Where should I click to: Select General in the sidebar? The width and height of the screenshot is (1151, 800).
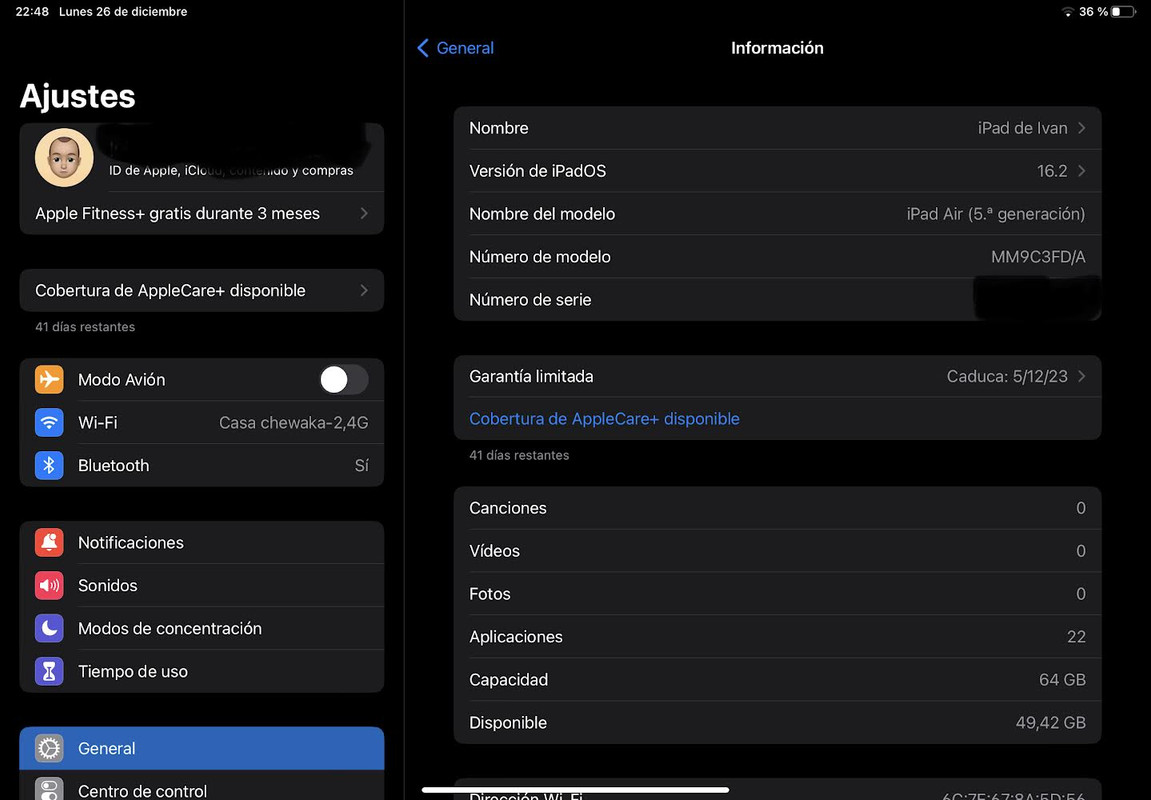202,748
